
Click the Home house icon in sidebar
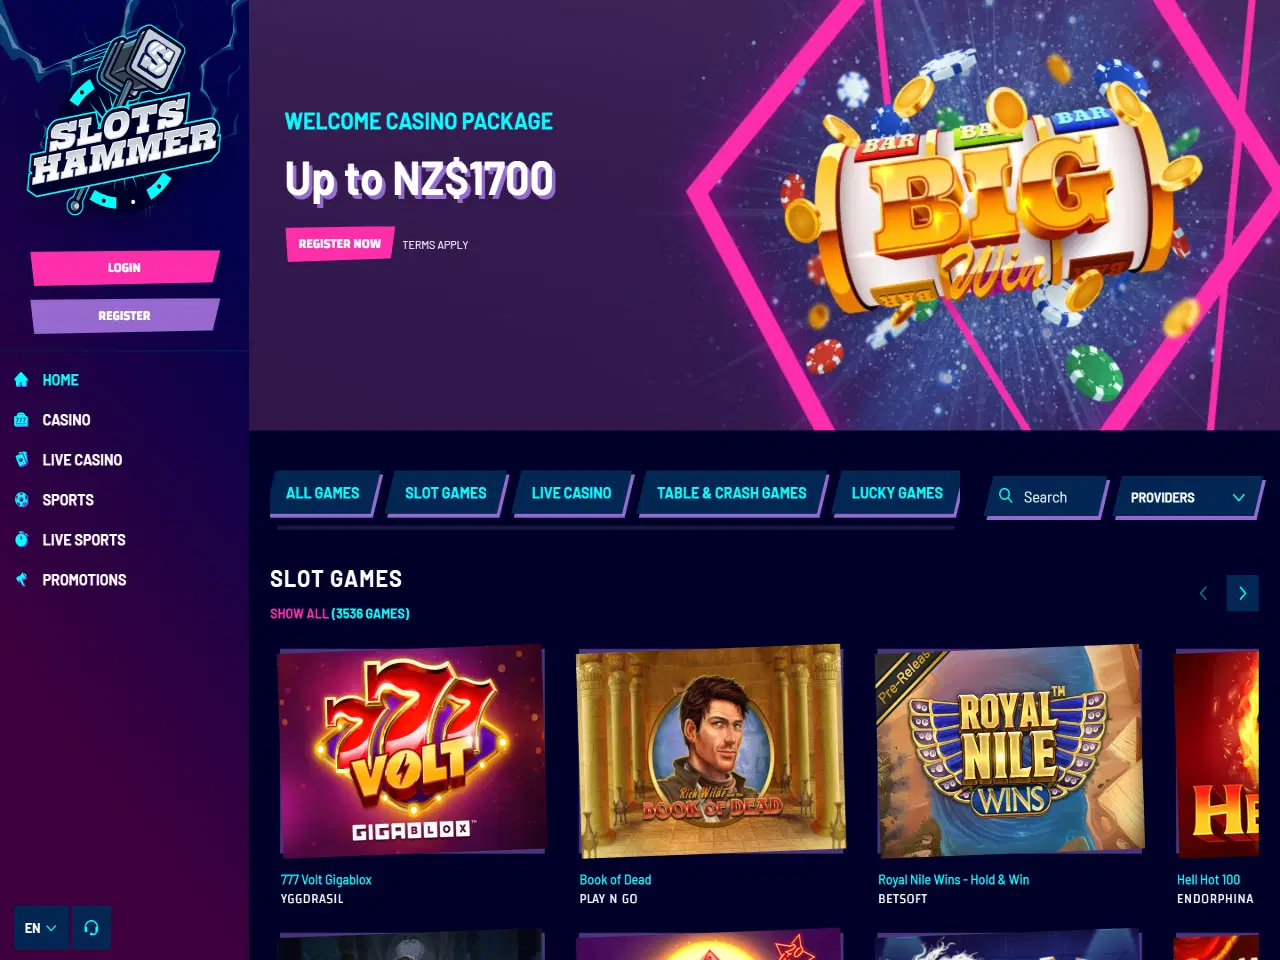(21, 380)
